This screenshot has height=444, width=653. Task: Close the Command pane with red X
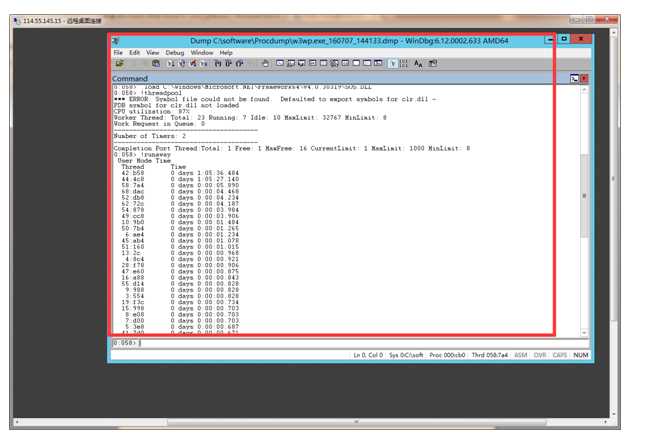584,78
